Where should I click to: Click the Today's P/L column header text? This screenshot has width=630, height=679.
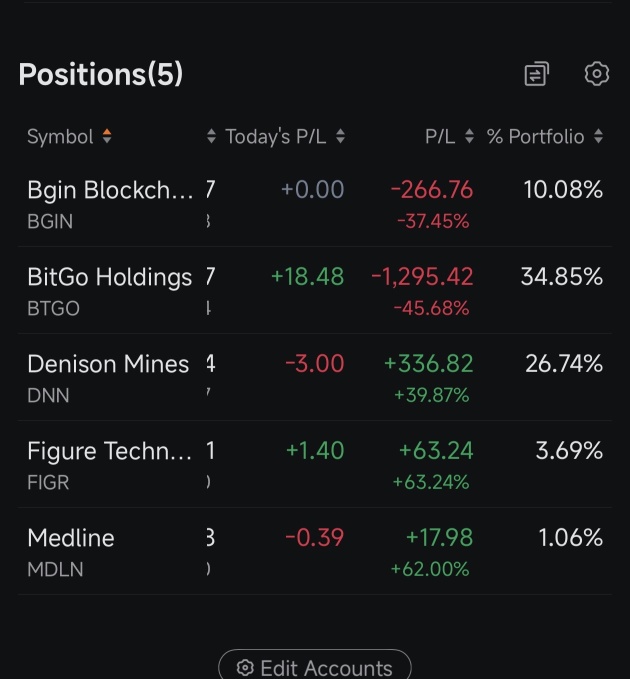[x=276, y=137]
